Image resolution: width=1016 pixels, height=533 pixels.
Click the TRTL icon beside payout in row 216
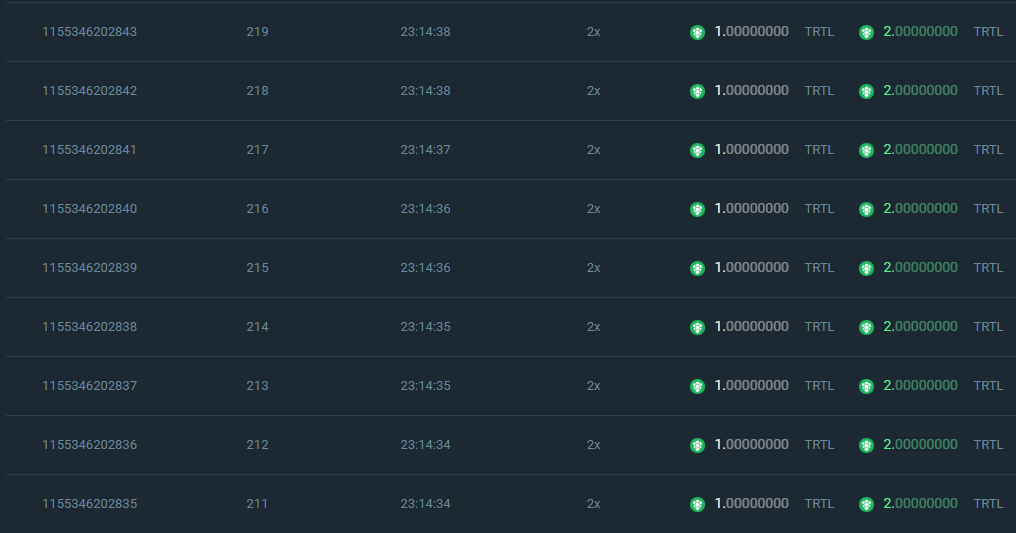tap(866, 209)
